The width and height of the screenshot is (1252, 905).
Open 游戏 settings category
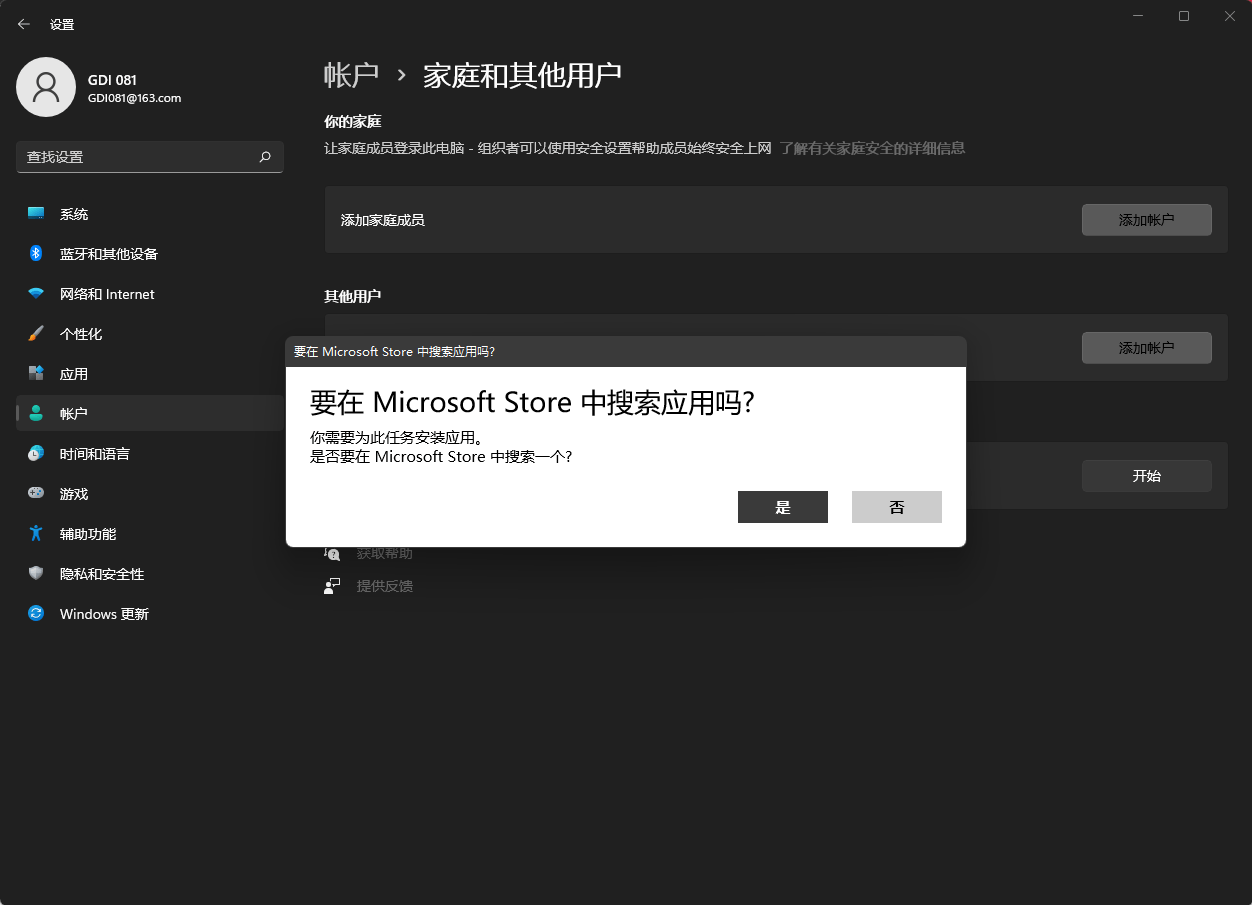150,494
